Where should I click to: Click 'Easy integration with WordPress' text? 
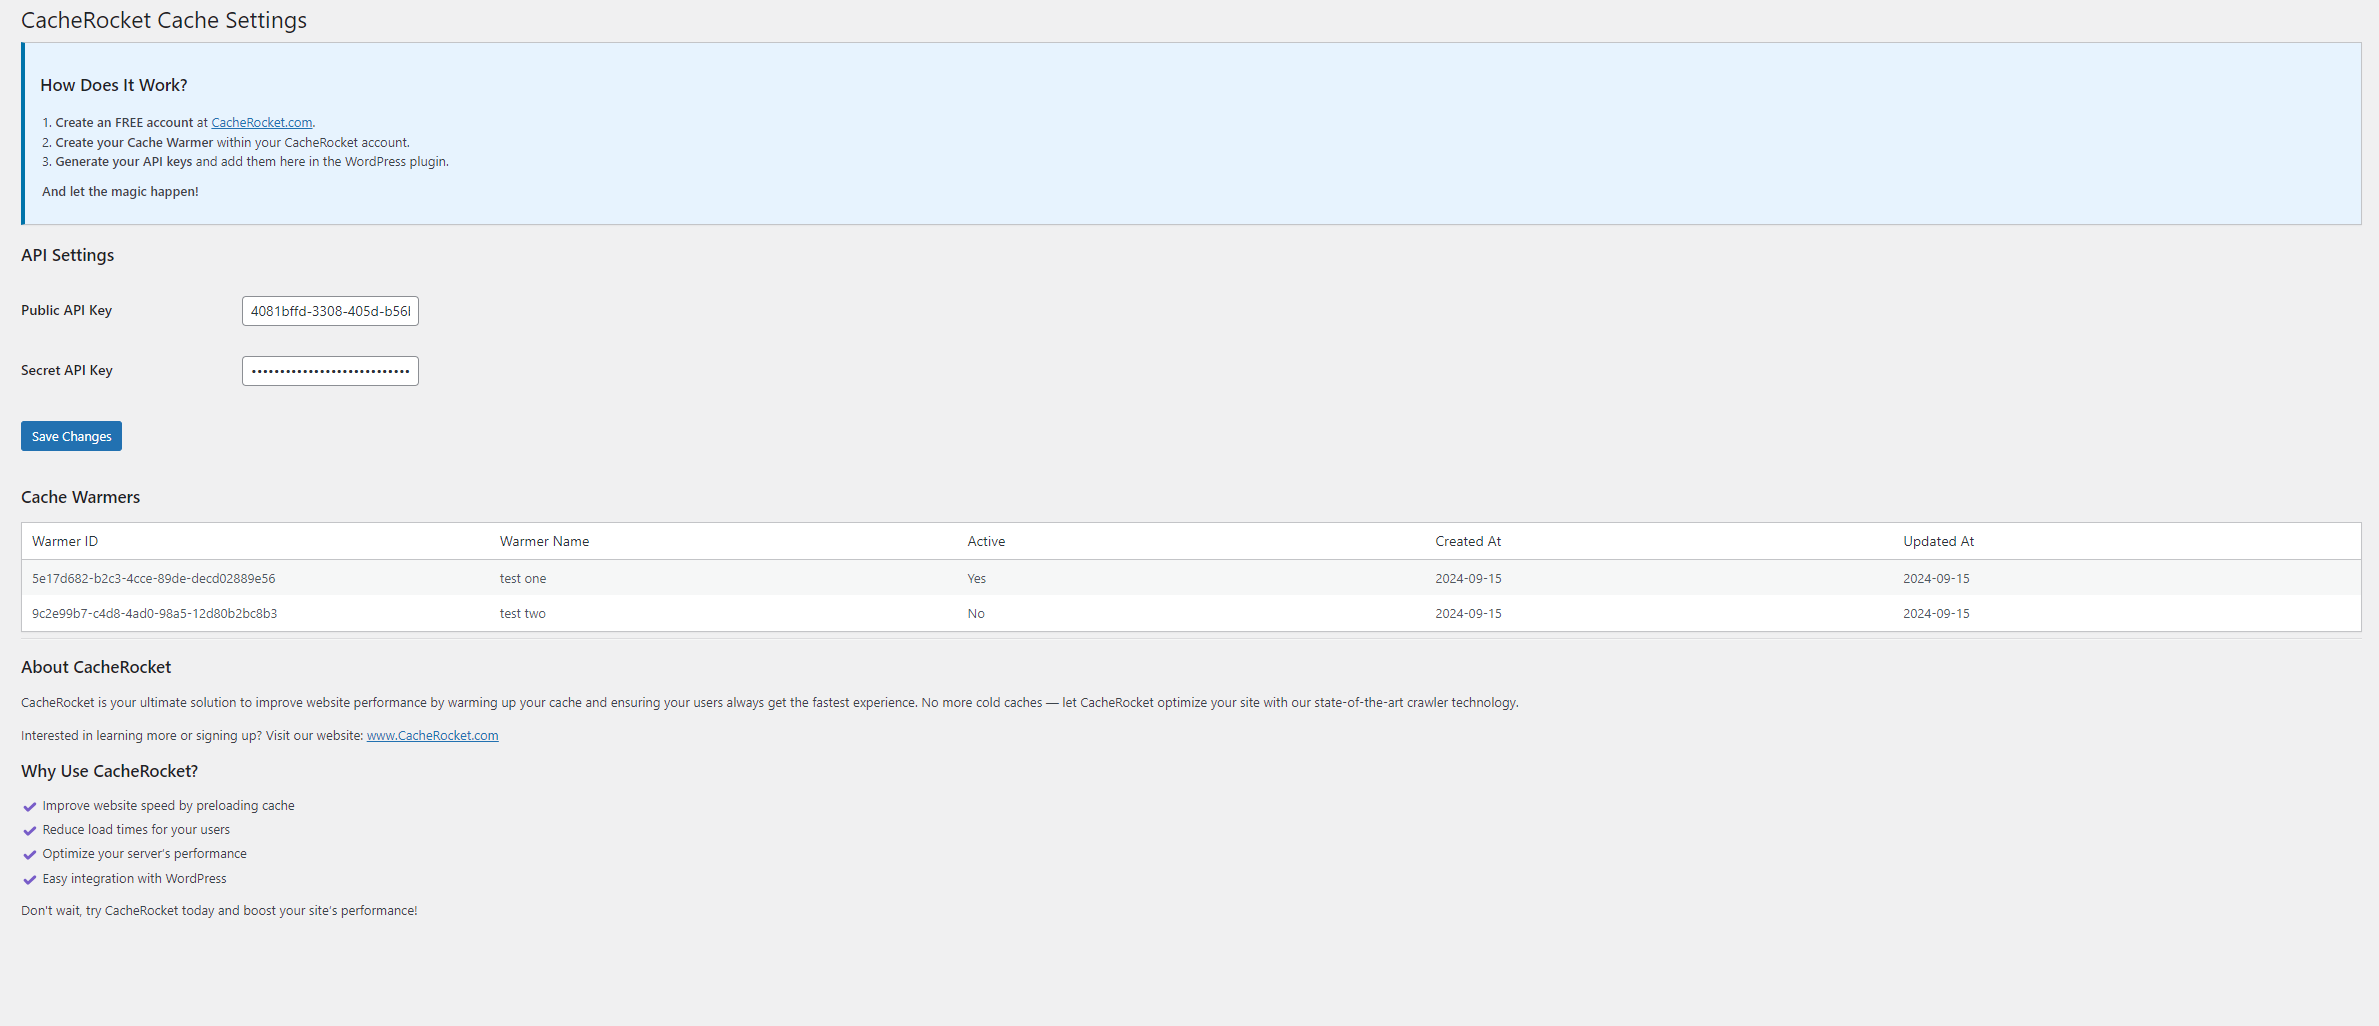tap(135, 879)
